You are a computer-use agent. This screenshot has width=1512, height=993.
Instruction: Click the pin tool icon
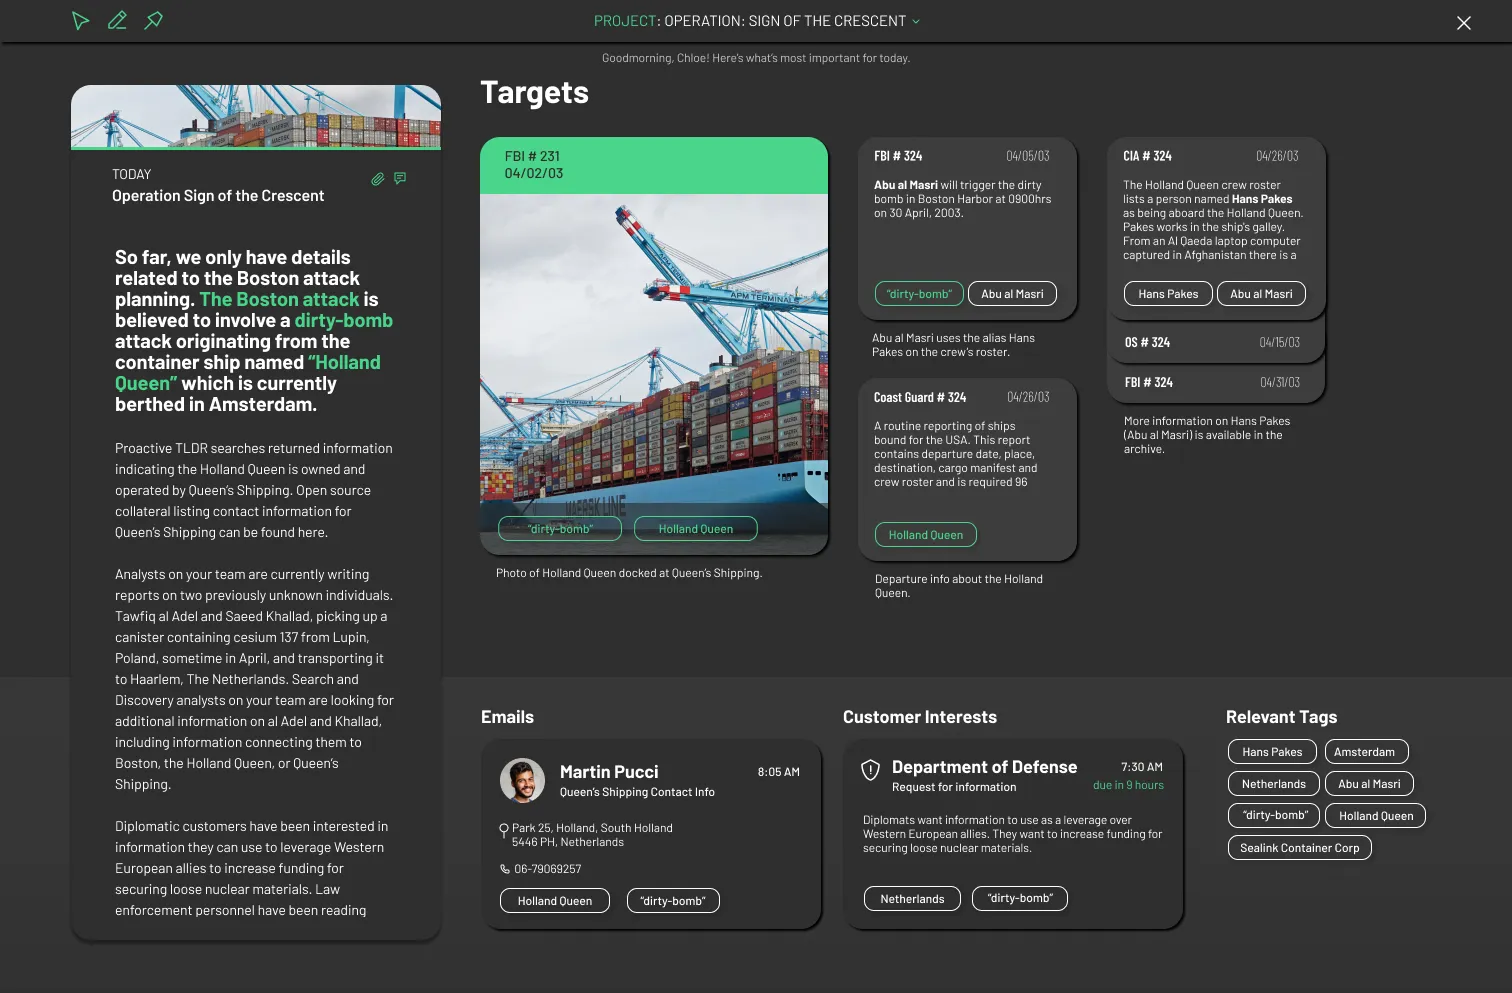(x=153, y=21)
